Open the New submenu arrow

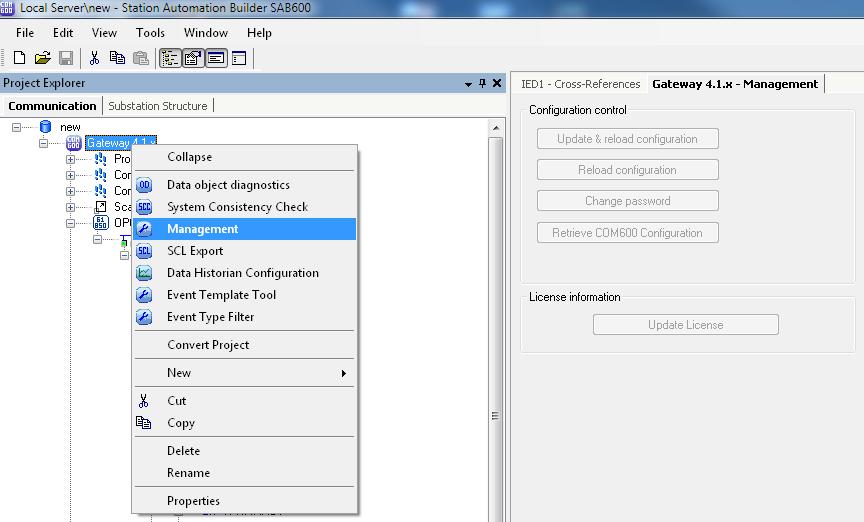click(x=344, y=373)
